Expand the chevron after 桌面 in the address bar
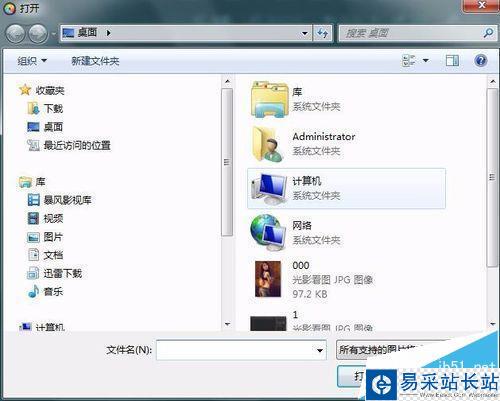This screenshot has width=500, height=401. click(108, 33)
